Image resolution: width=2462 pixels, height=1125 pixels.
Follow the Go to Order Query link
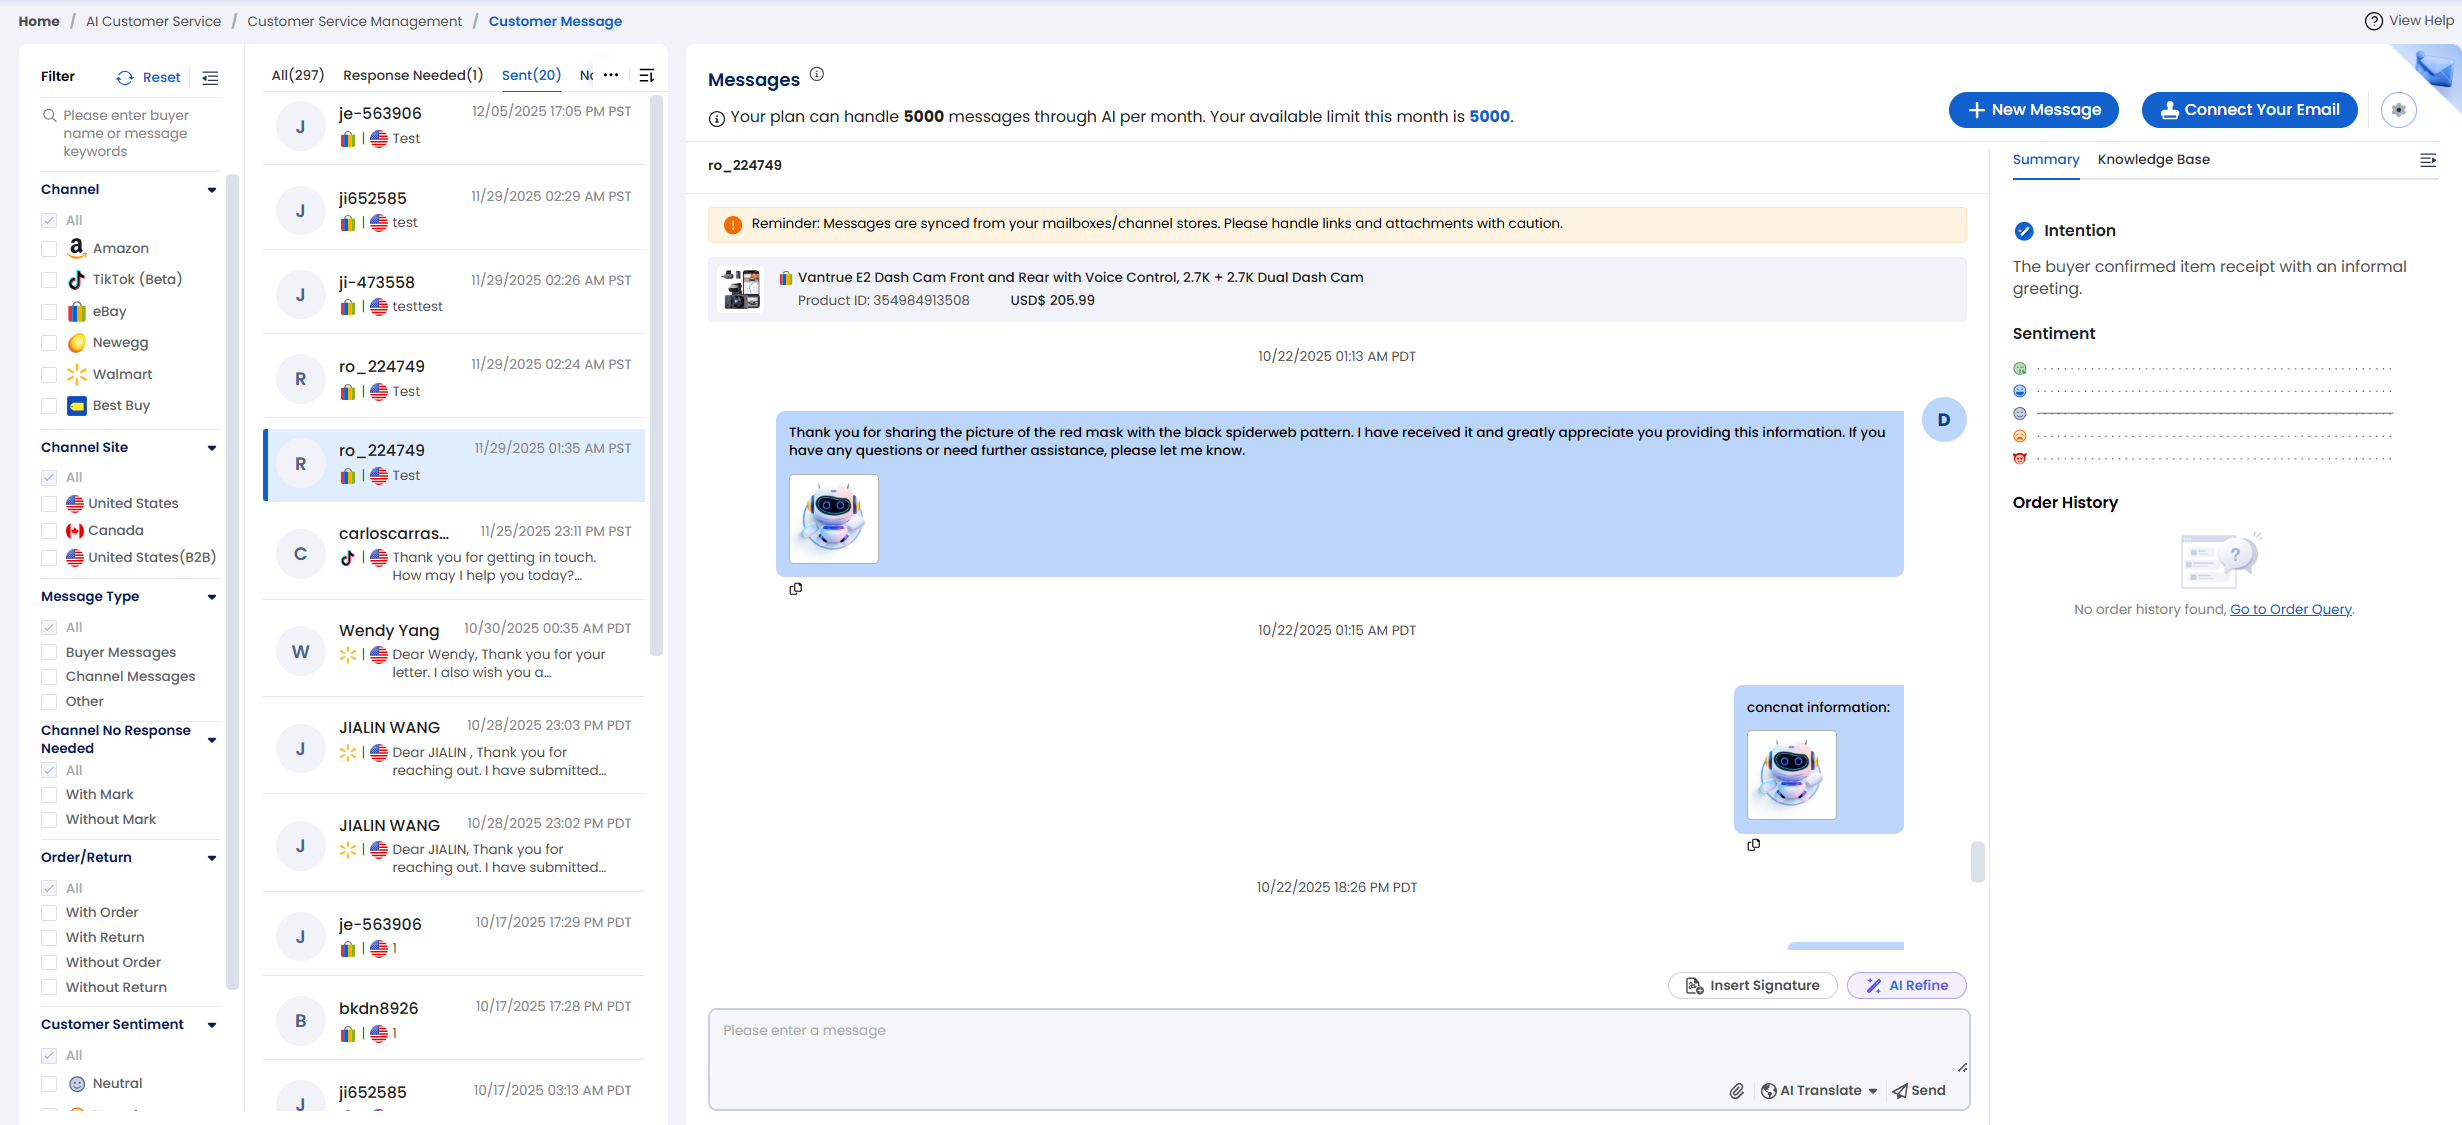pos(2290,609)
